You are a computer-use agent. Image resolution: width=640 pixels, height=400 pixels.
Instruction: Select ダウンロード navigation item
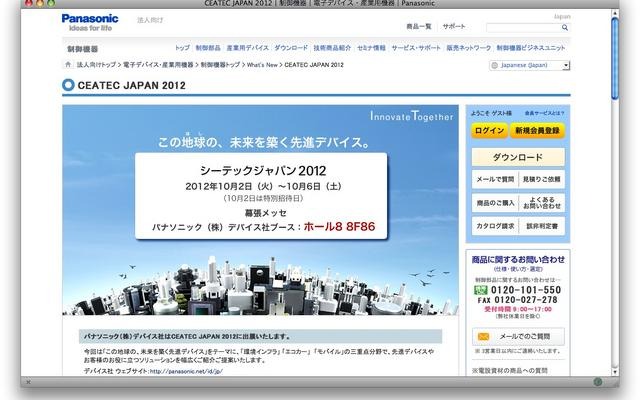pos(291,48)
